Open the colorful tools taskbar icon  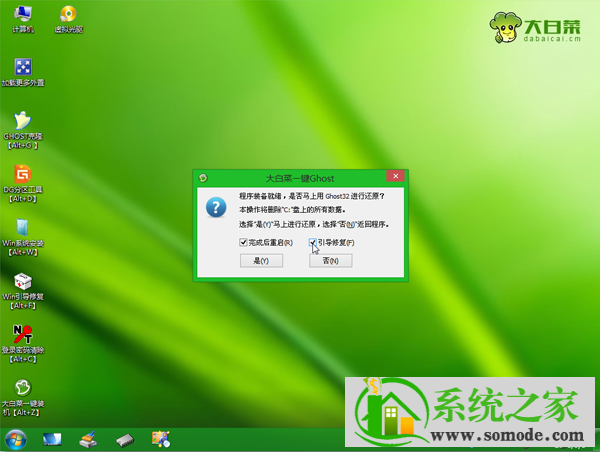coord(161,439)
